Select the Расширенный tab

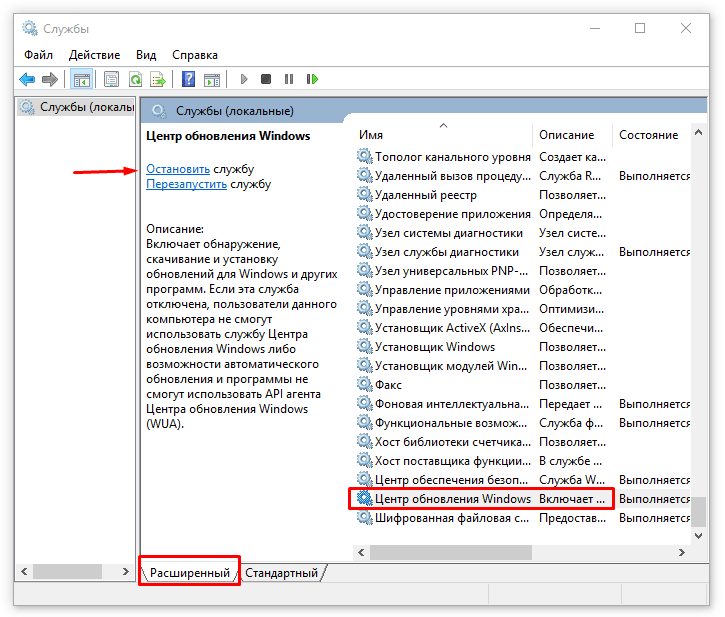pos(190,573)
